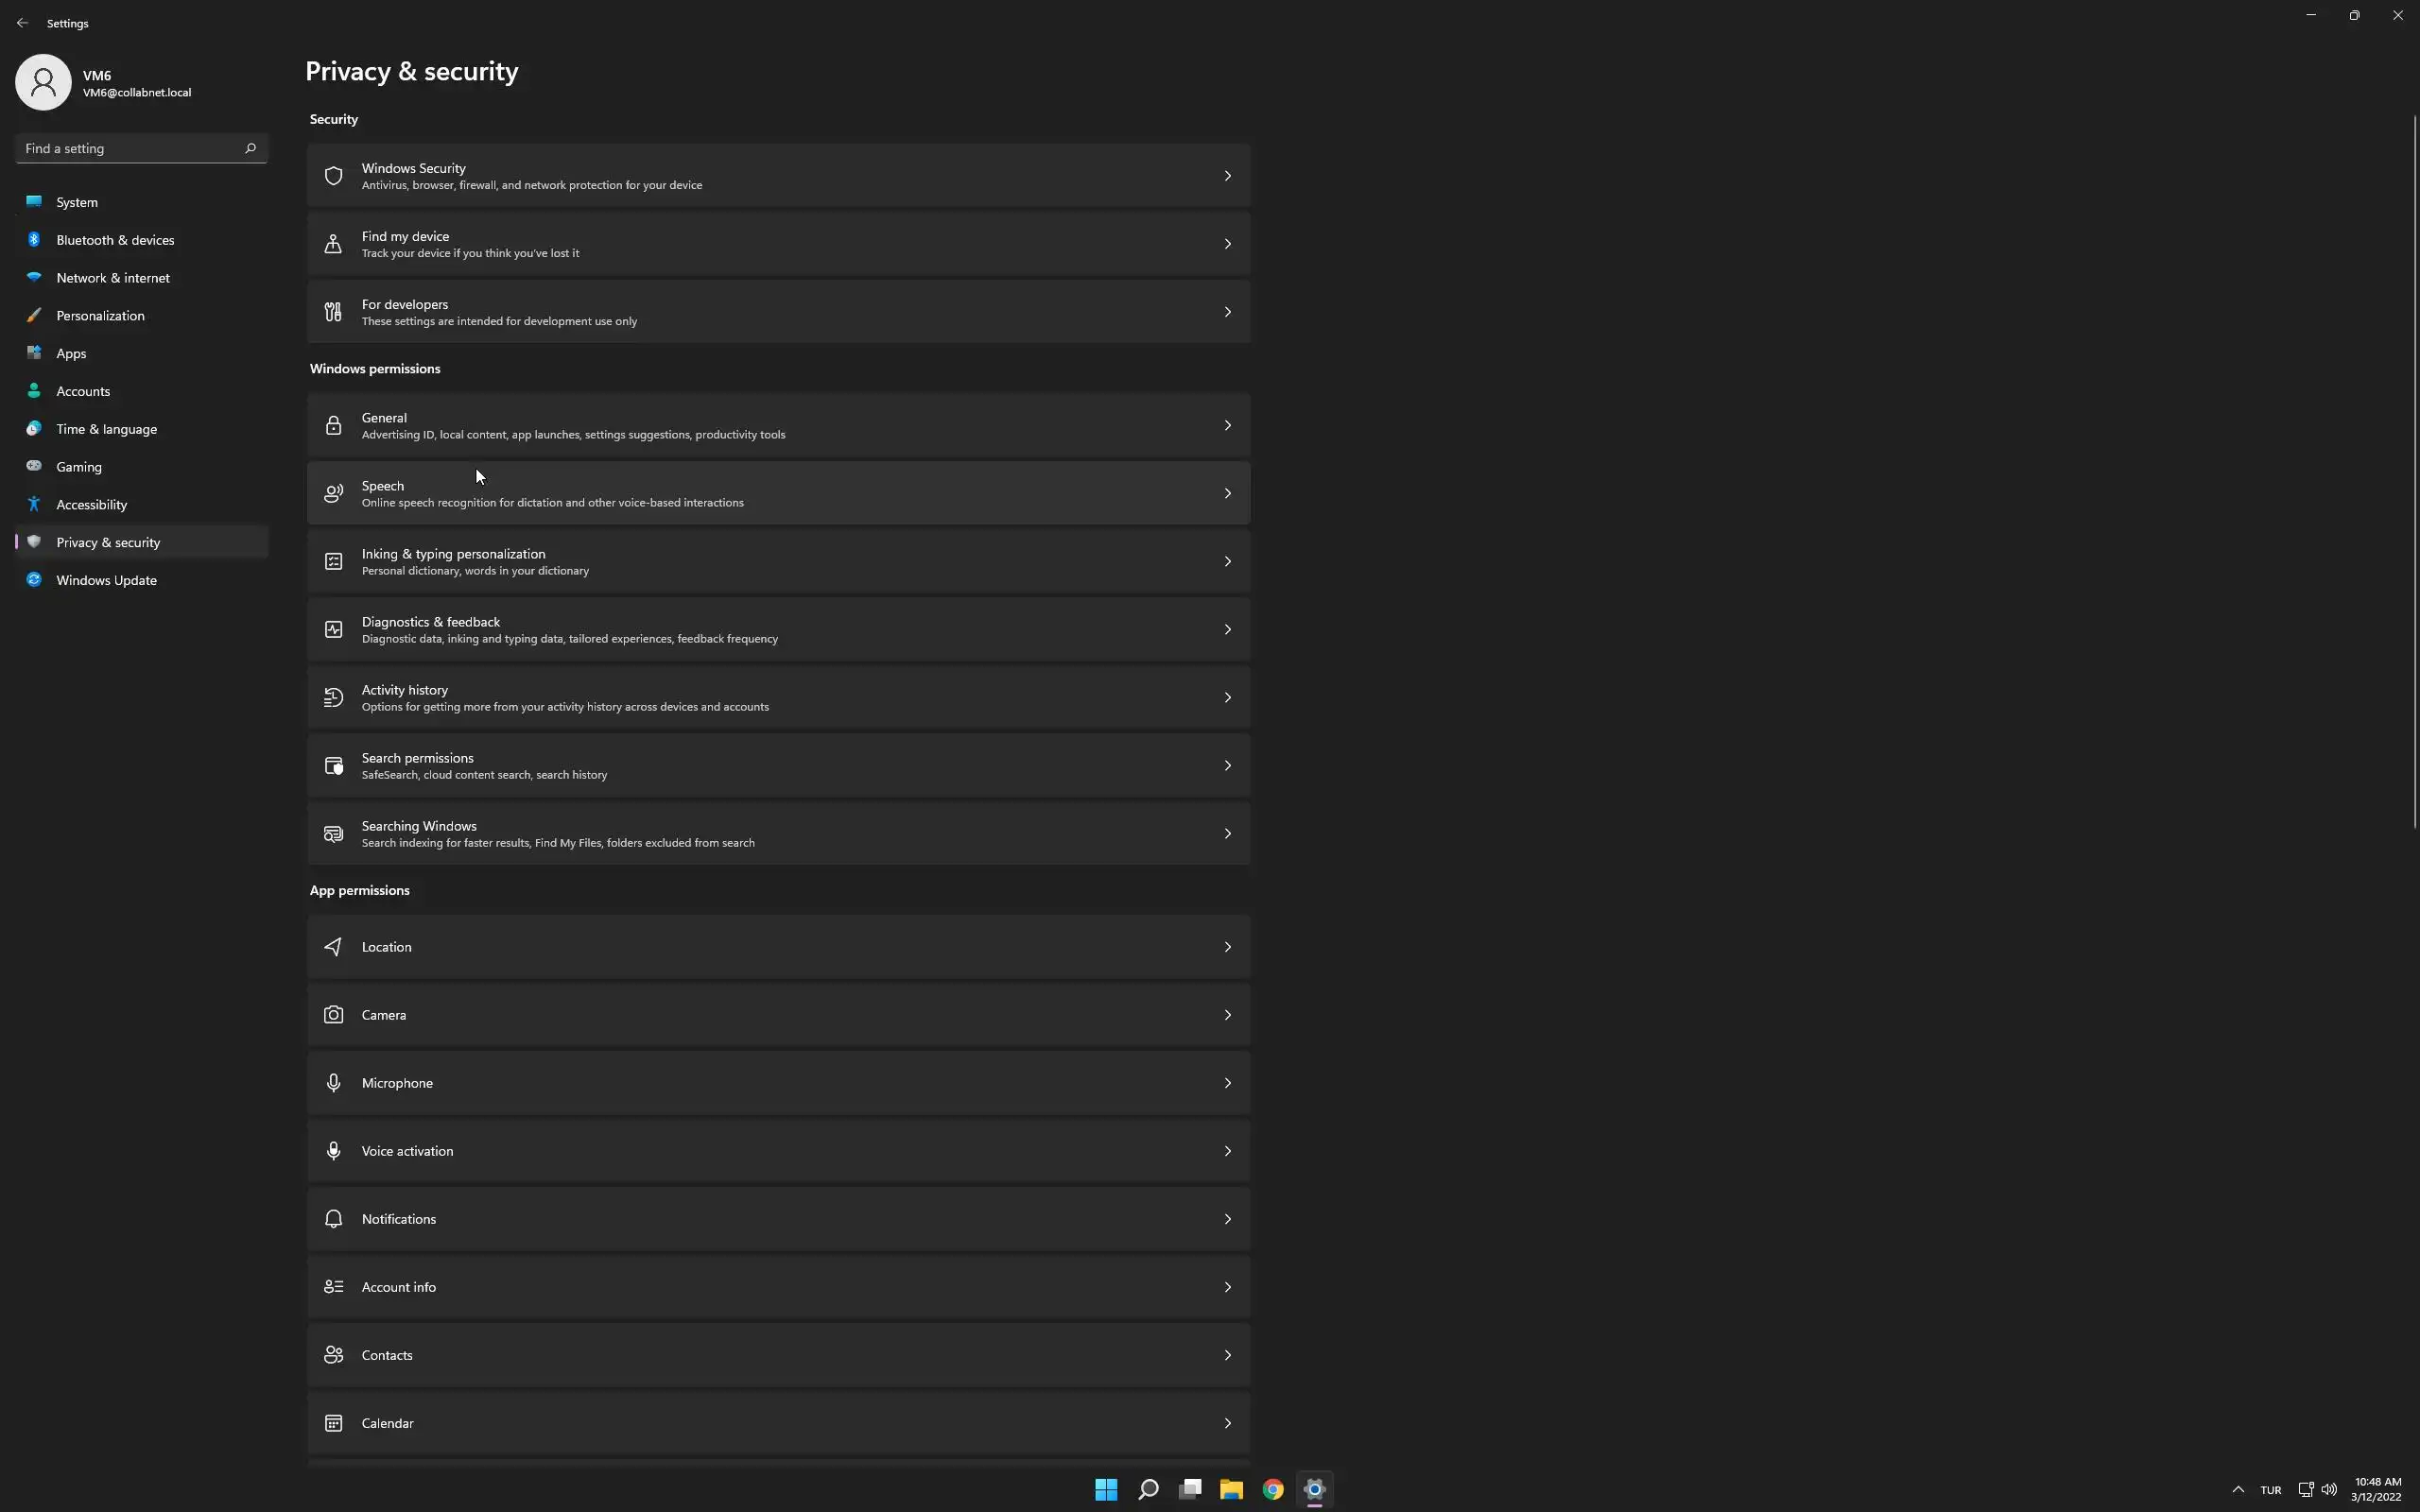This screenshot has height=1512, width=2420.
Task: Open Search permissions settings
Action: [778, 766]
